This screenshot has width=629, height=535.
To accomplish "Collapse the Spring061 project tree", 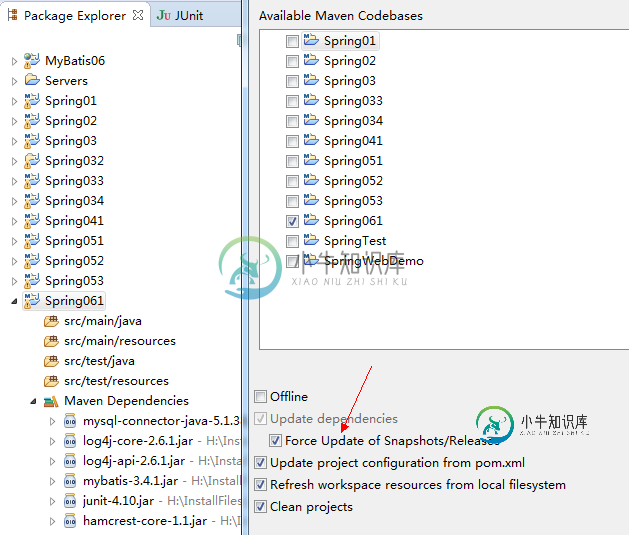I will pyautogui.click(x=14, y=301).
